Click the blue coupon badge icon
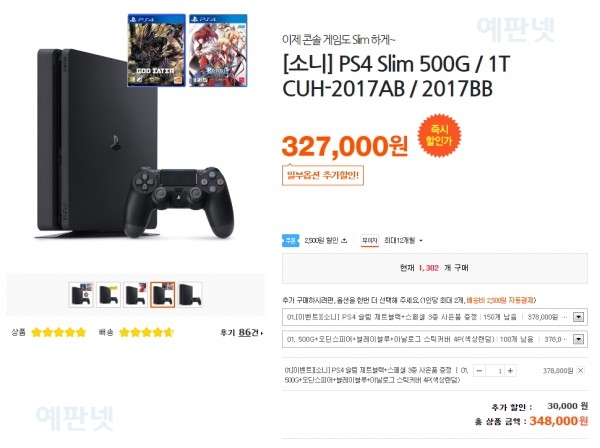The height and width of the screenshot is (448, 600). 290,241
